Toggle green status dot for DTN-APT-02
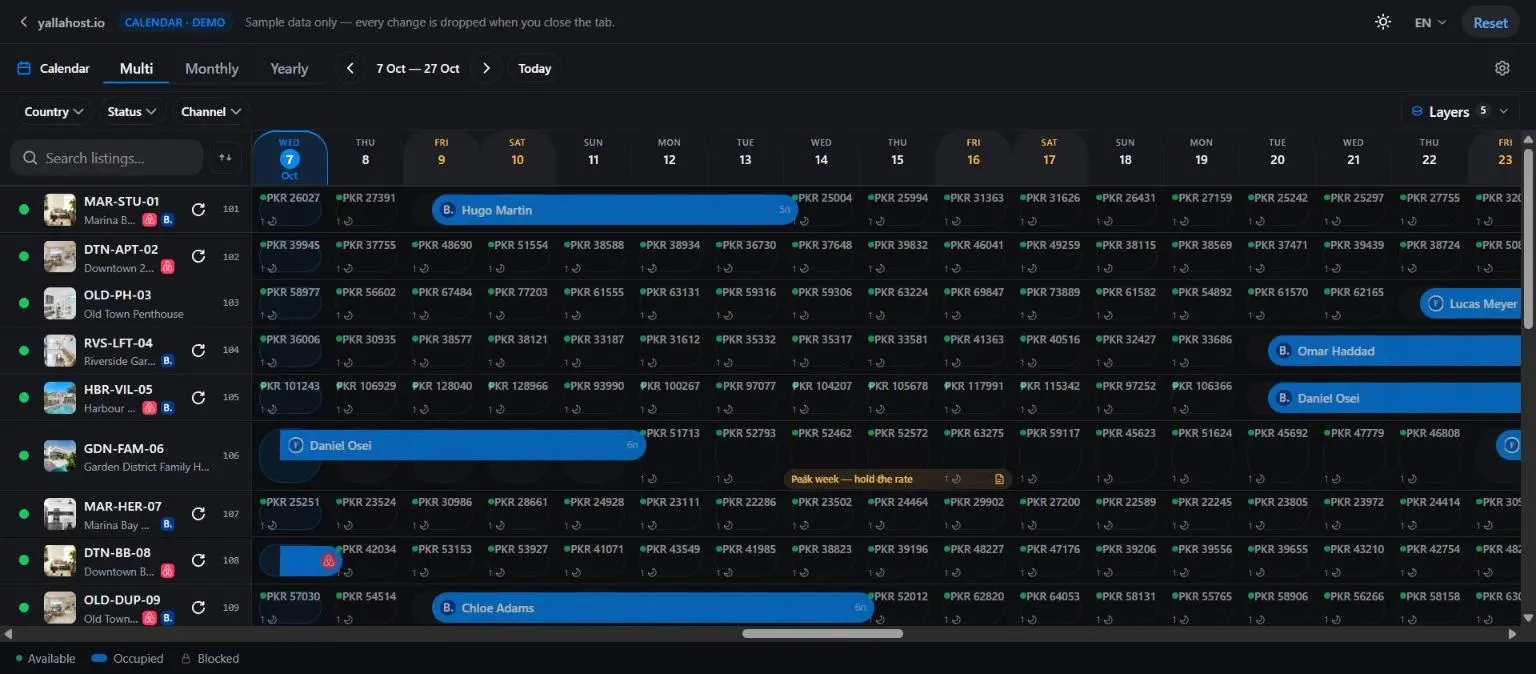 pos(24,256)
